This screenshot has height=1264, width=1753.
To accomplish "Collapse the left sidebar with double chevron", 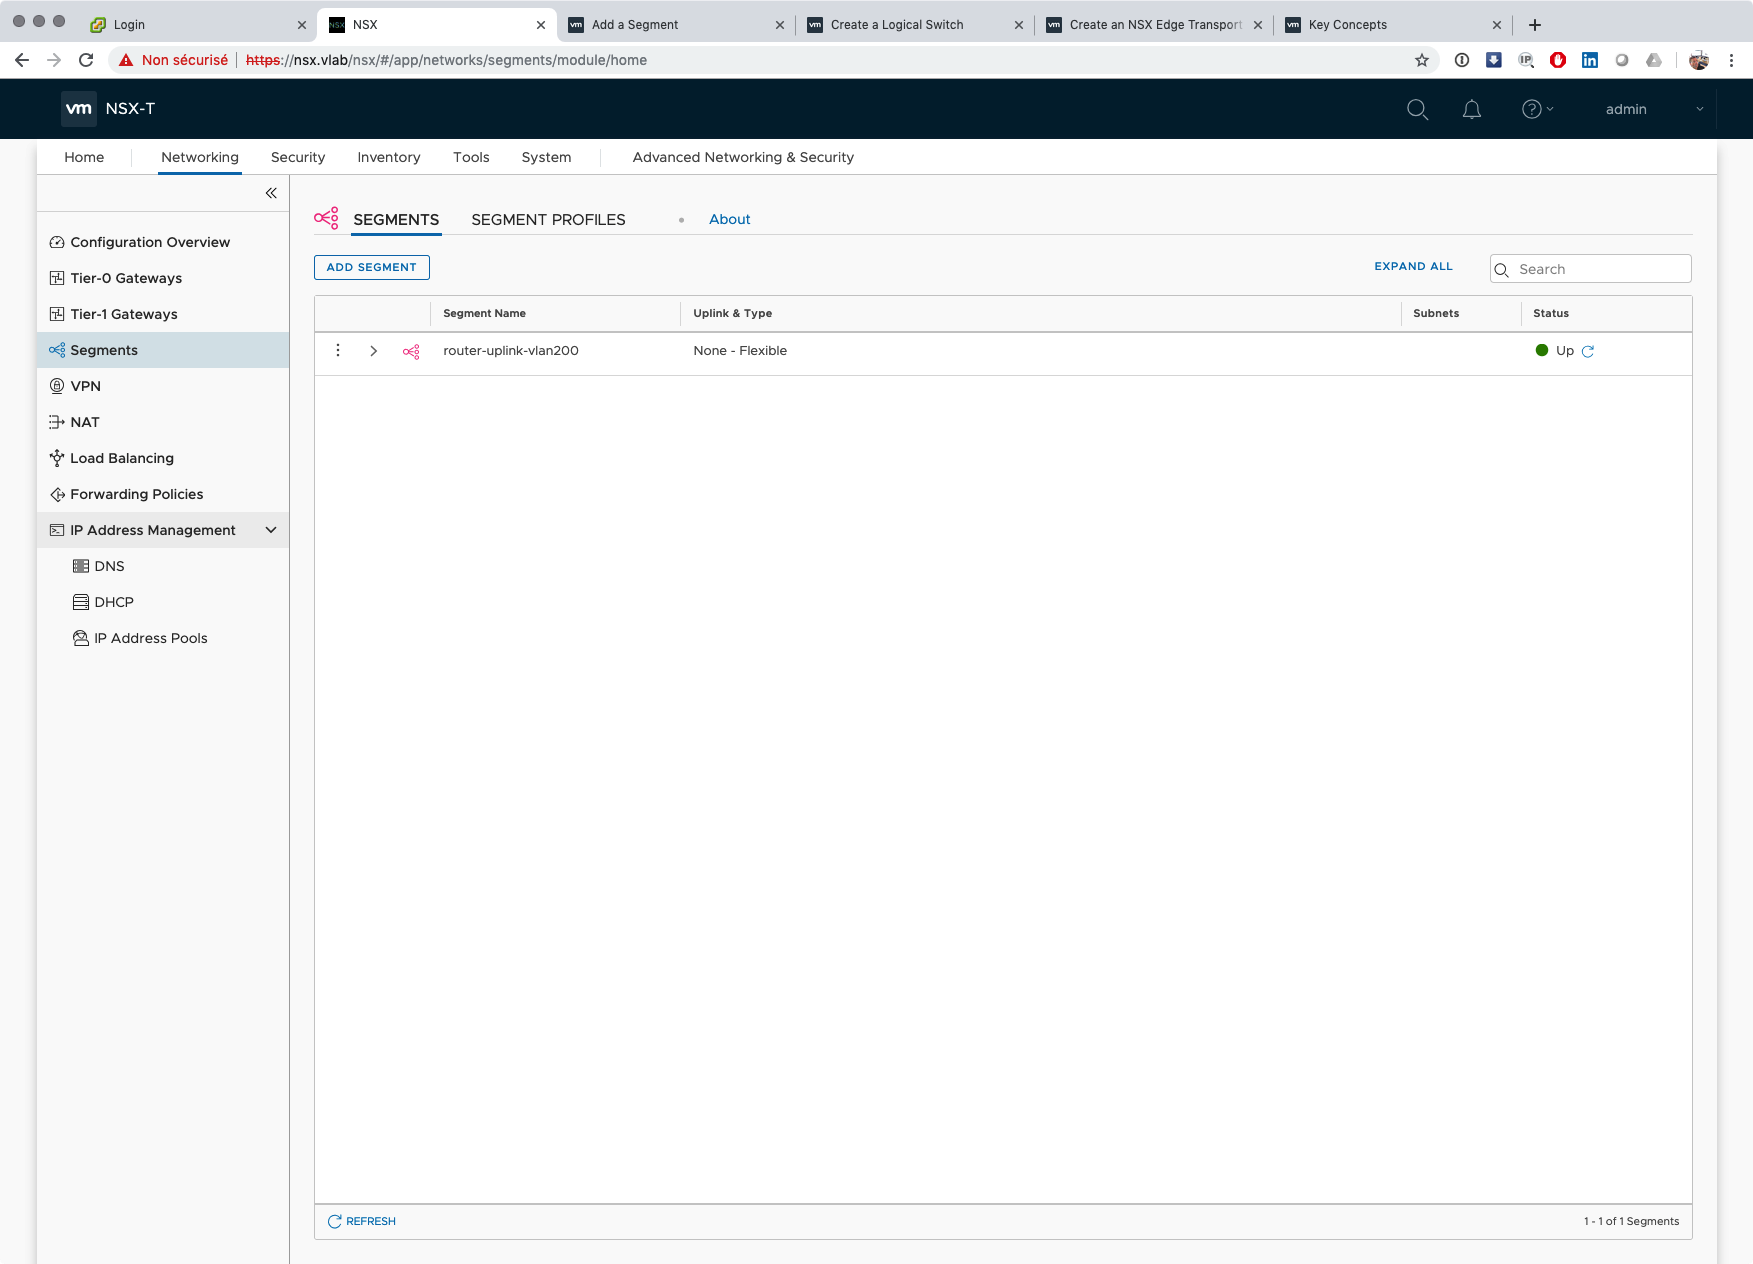I will coord(271,193).
